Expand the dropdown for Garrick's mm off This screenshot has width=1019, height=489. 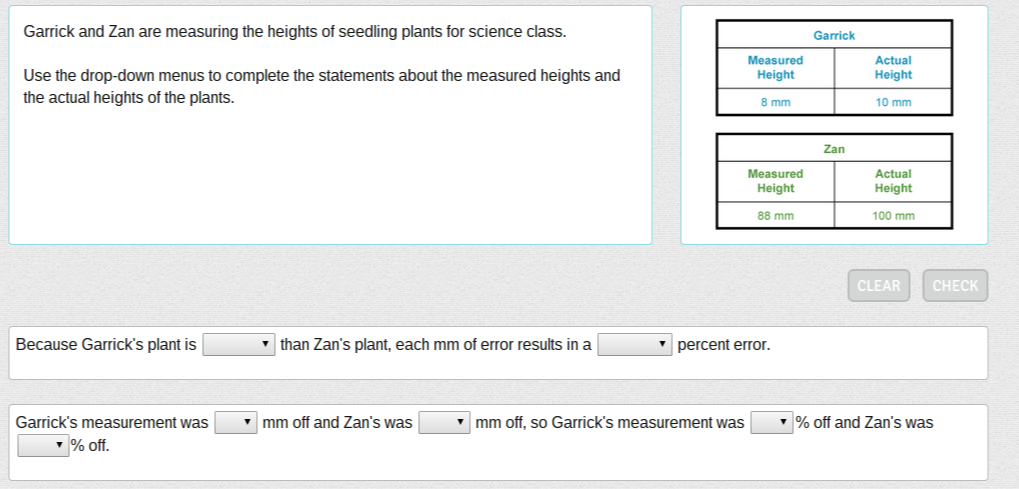pos(236,423)
